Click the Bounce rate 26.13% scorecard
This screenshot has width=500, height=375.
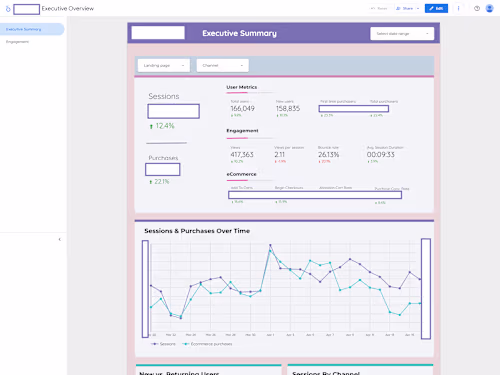coord(328,154)
